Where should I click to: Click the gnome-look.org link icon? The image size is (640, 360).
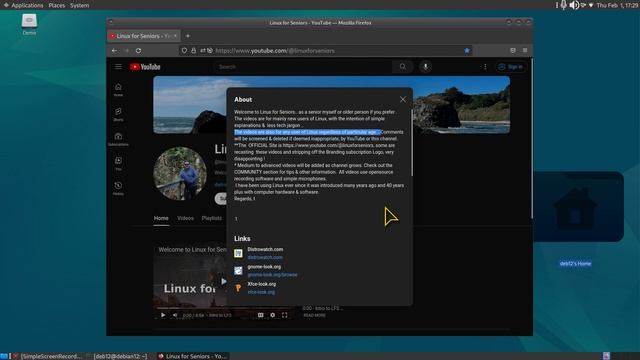[238, 271]
